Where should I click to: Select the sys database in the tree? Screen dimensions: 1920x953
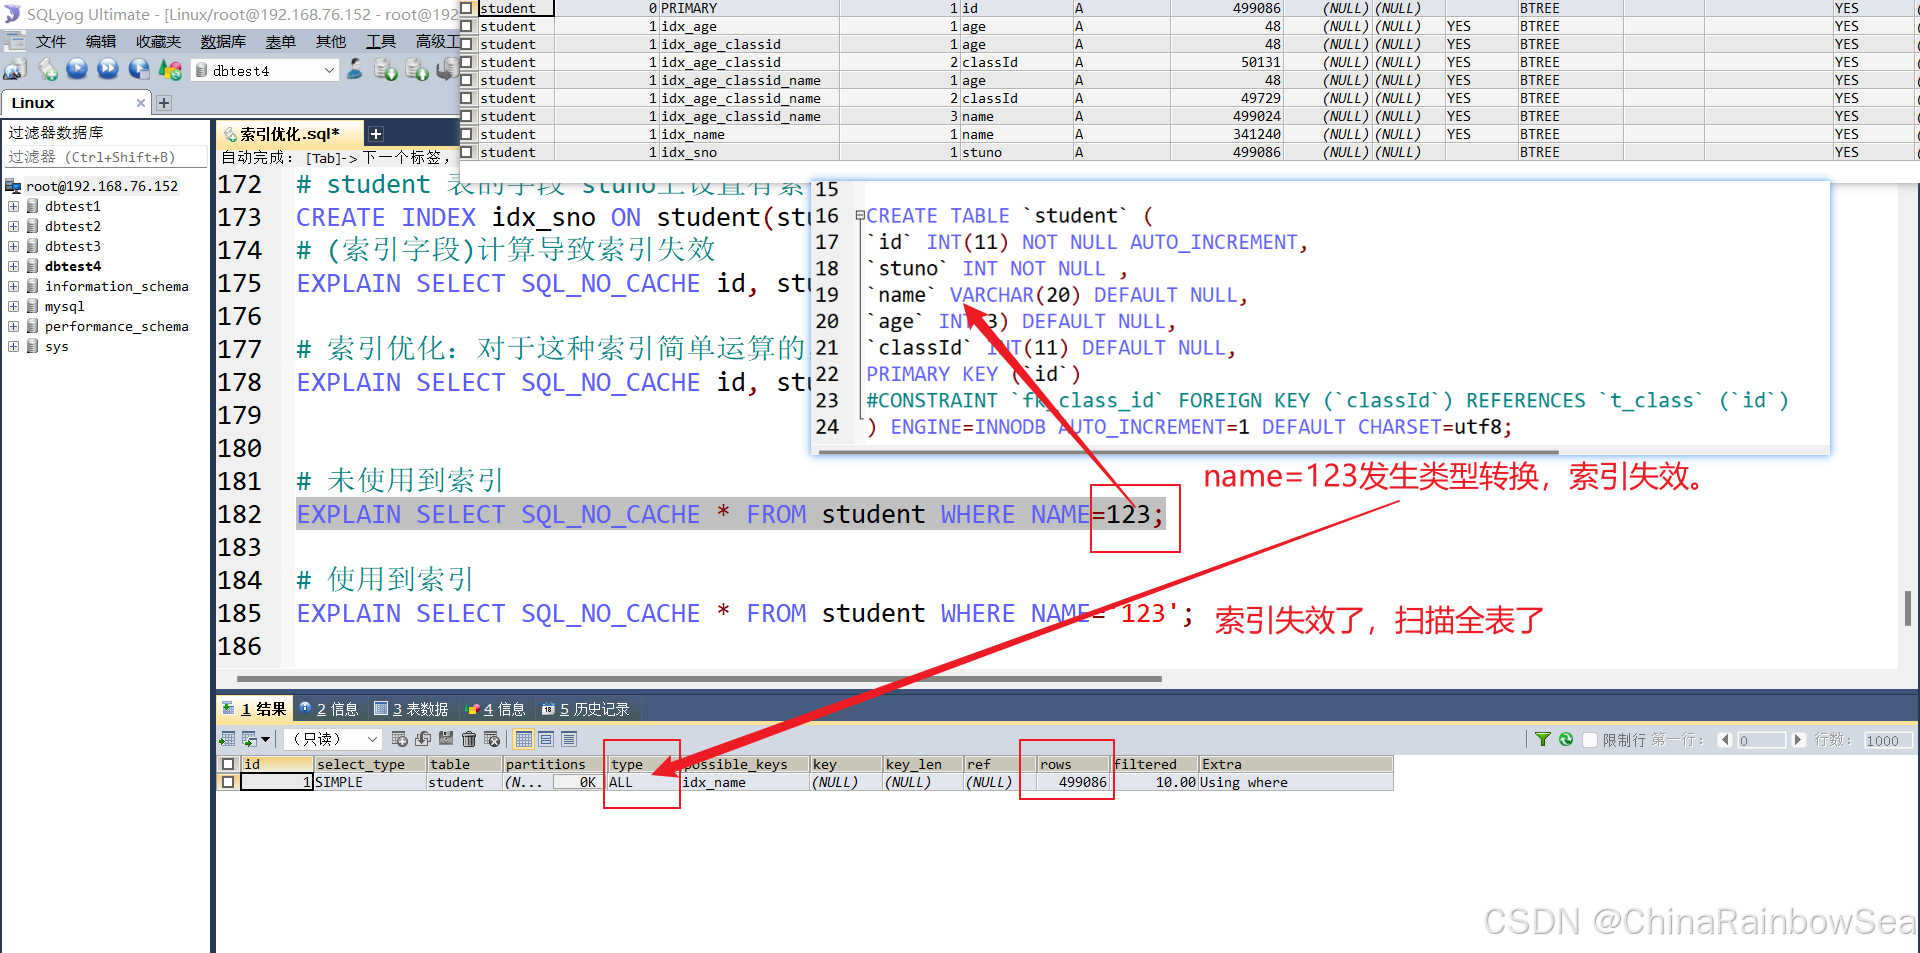(57, 346)
